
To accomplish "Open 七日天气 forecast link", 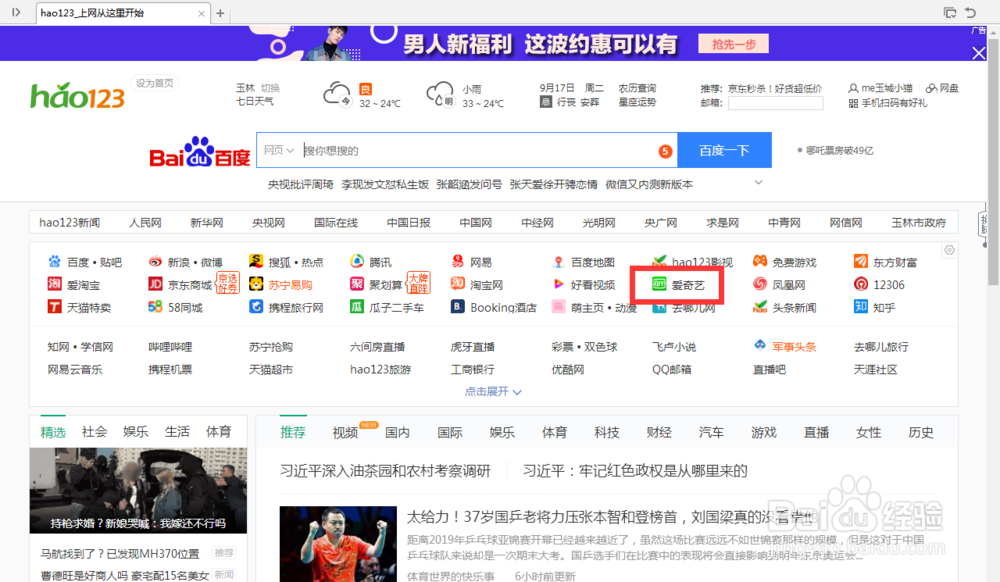I will [x=254, y=101].
